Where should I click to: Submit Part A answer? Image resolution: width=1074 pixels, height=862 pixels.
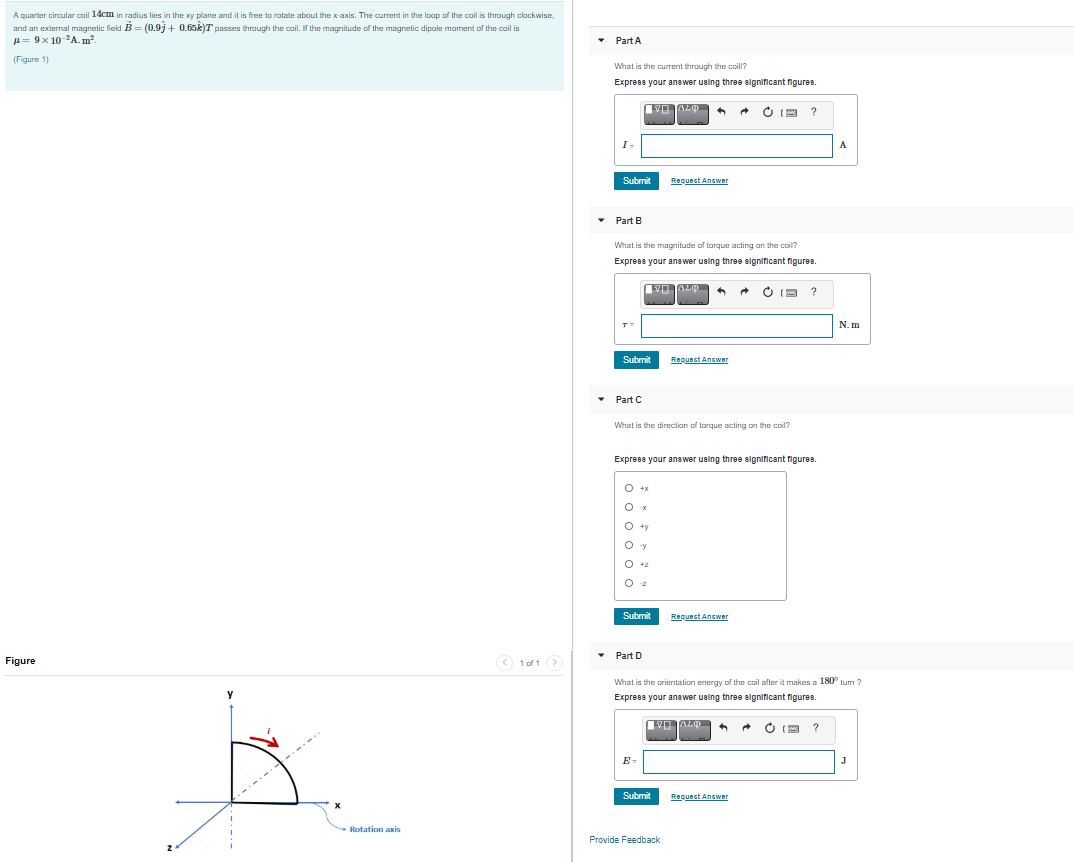636,181
